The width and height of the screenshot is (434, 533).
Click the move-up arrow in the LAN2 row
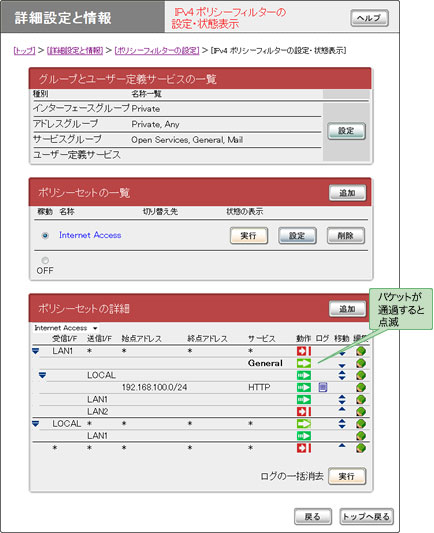[342, 409]
